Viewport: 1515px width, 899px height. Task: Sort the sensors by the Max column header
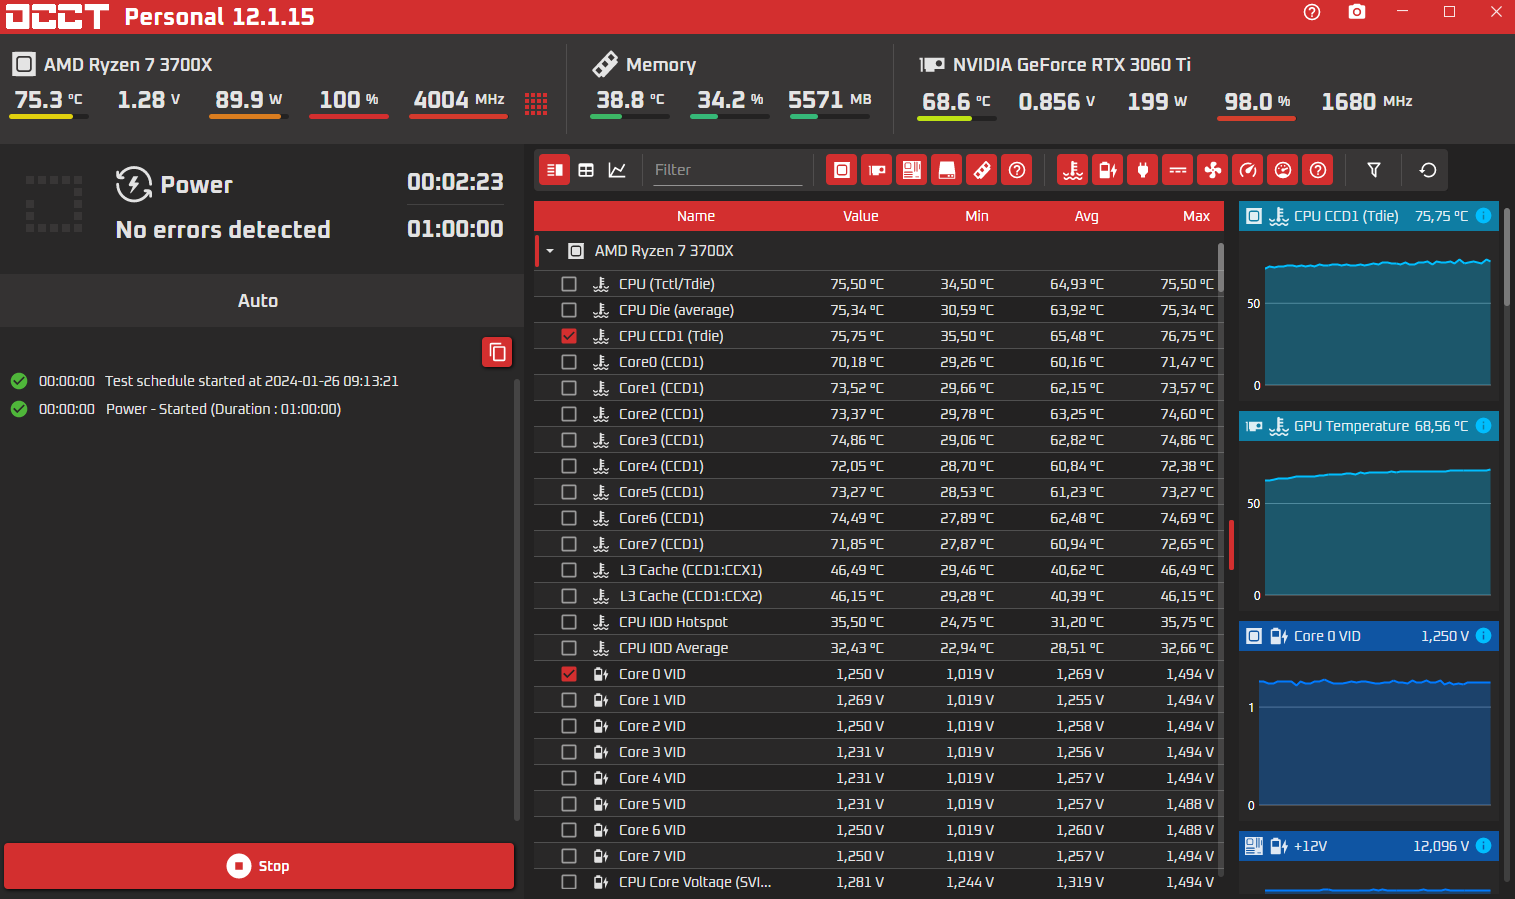[1196, 216]
